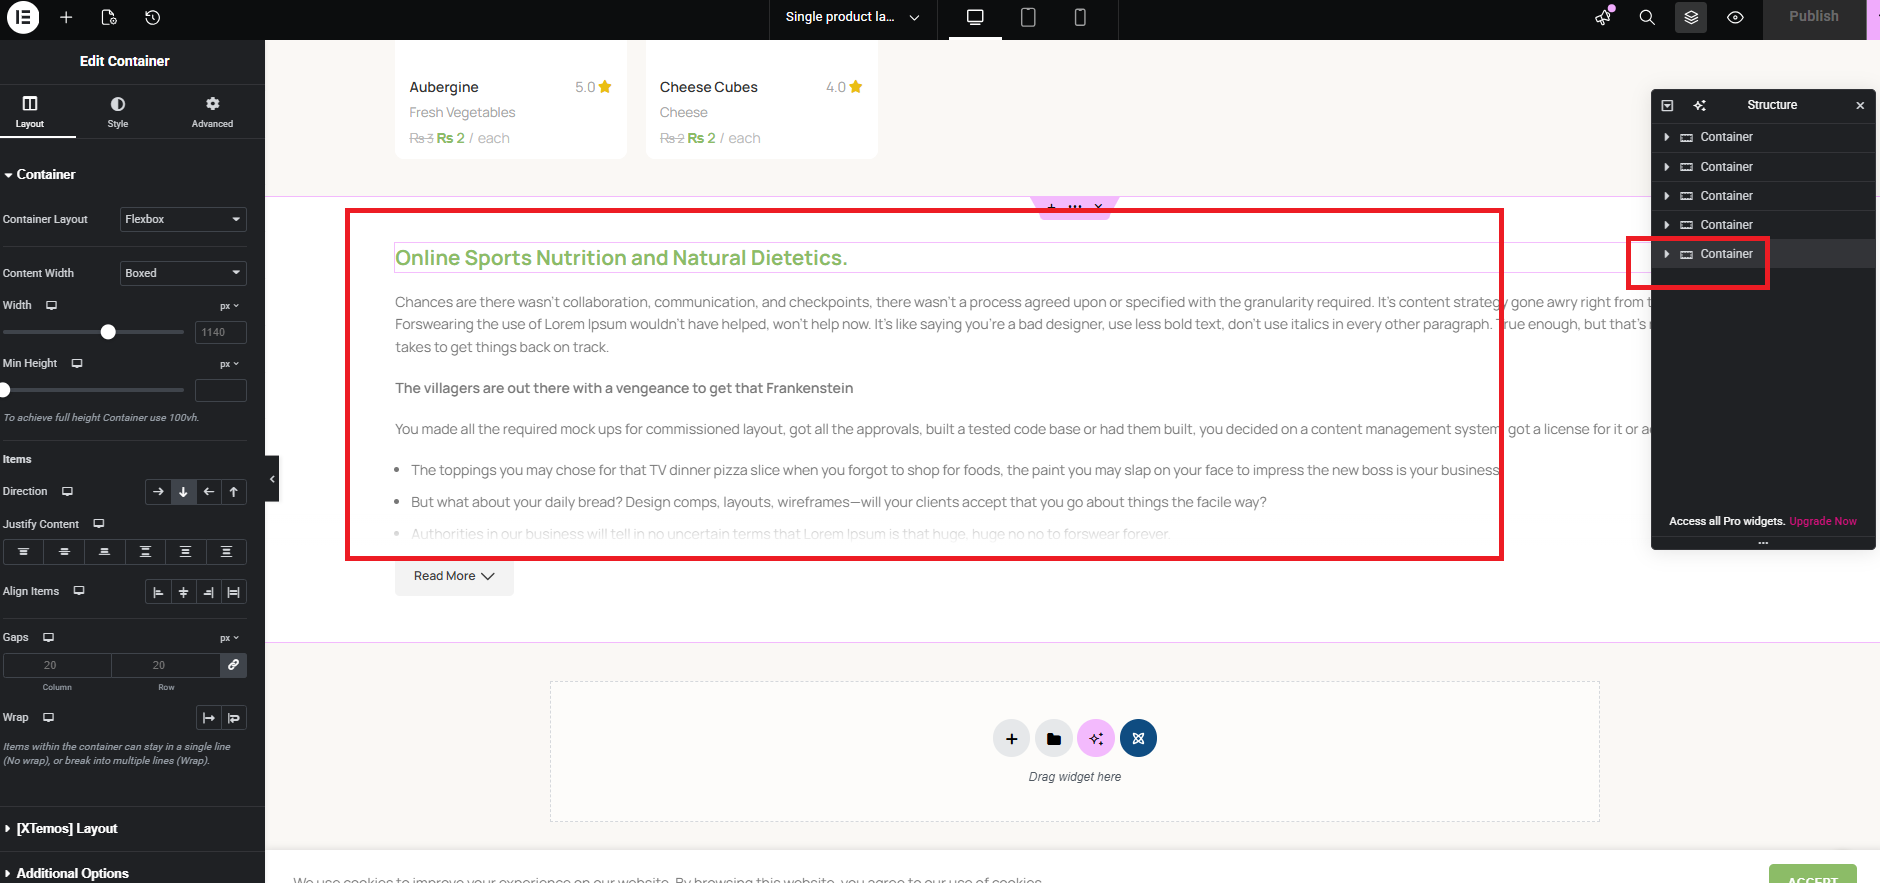Switch to the Advanced tab
The width and height of the screenshot is (1880, 883).
pyautogui.click(x=212, y=111)
